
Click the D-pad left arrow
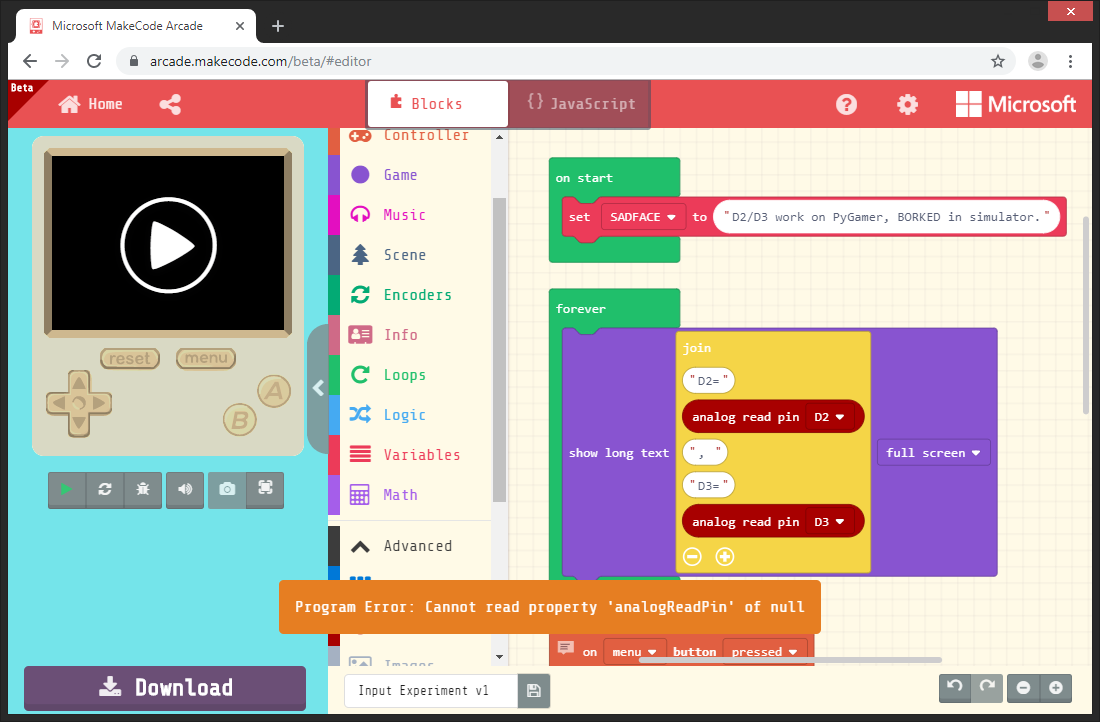[58, 403]
